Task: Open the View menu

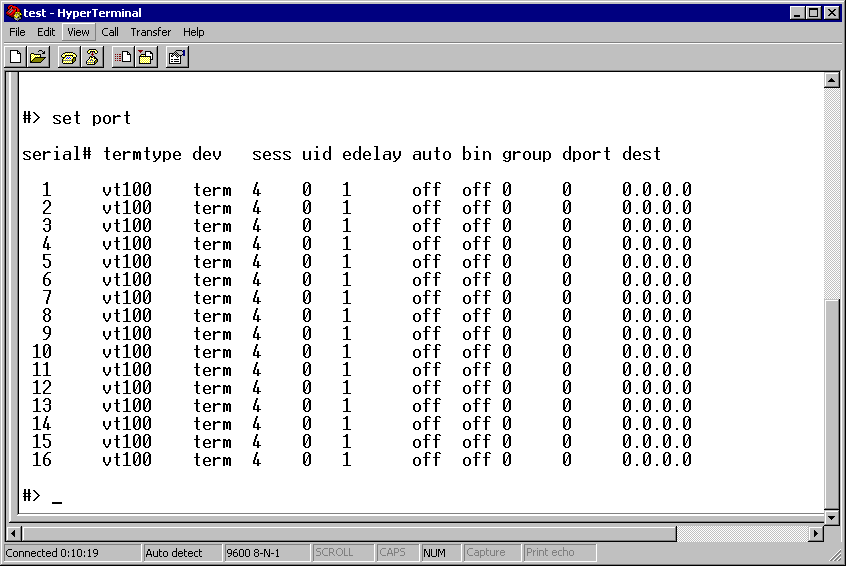Action: [78, 32]
